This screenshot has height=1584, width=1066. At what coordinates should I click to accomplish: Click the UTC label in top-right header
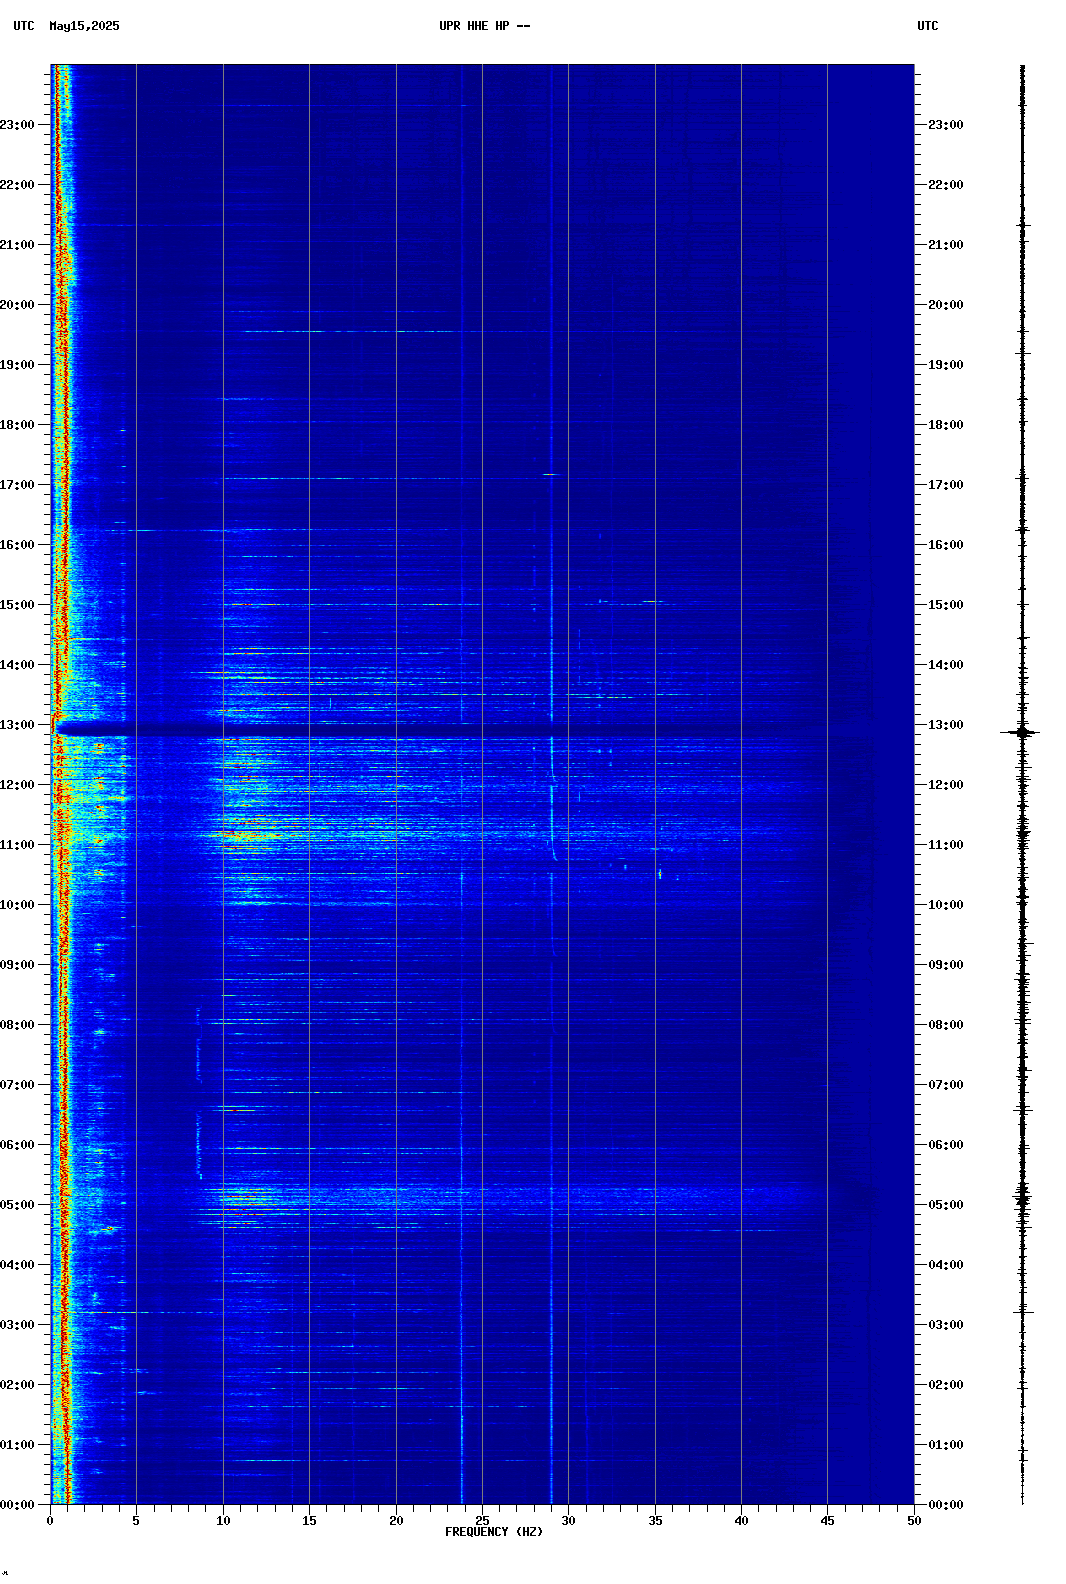click(928, 26)
